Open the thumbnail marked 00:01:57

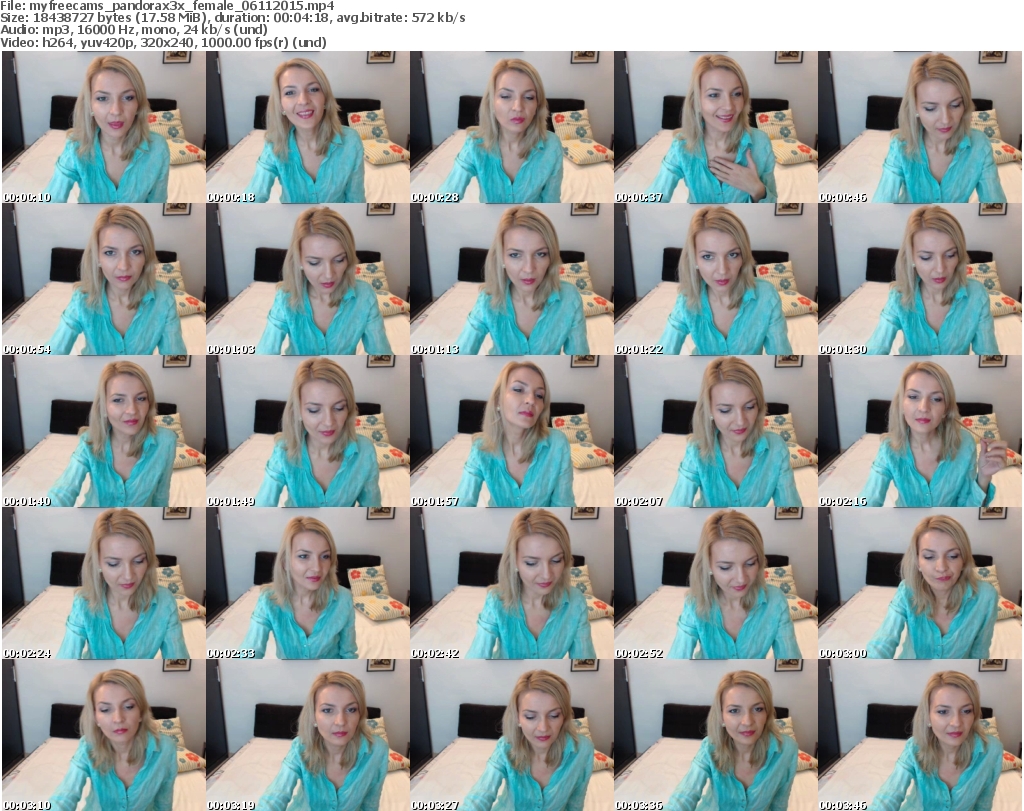tap(511, 432)
